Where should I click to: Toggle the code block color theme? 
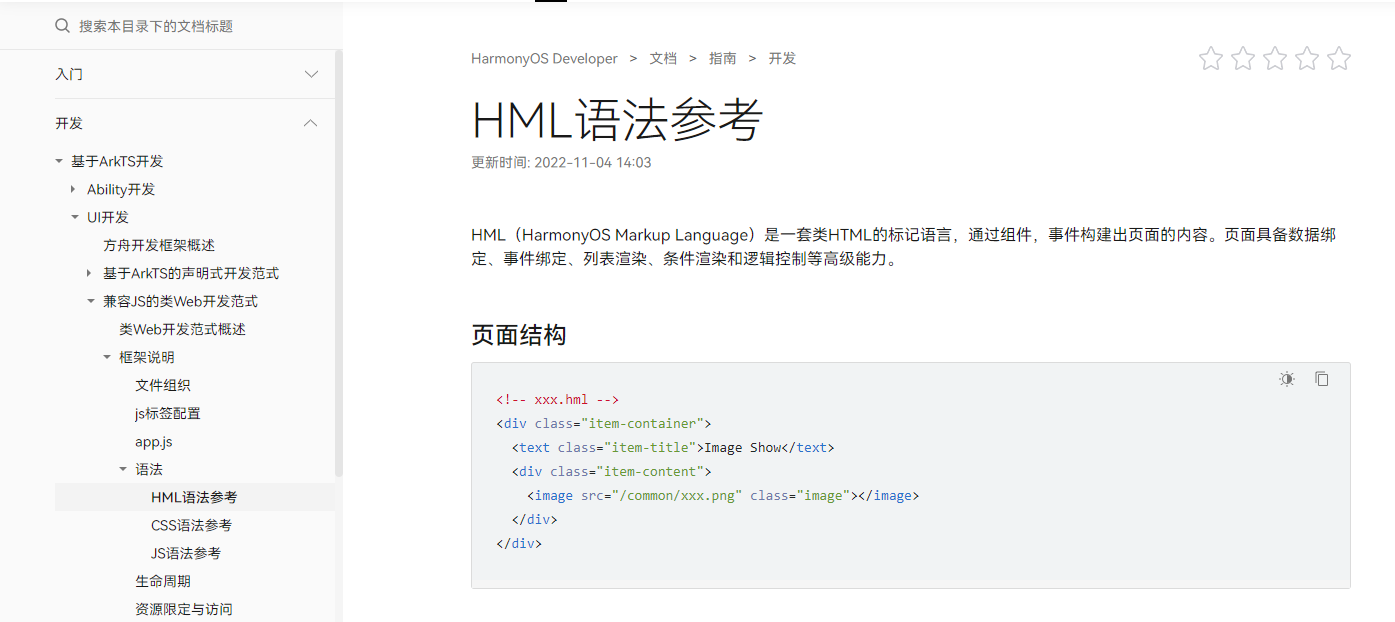click(1286, 379)
